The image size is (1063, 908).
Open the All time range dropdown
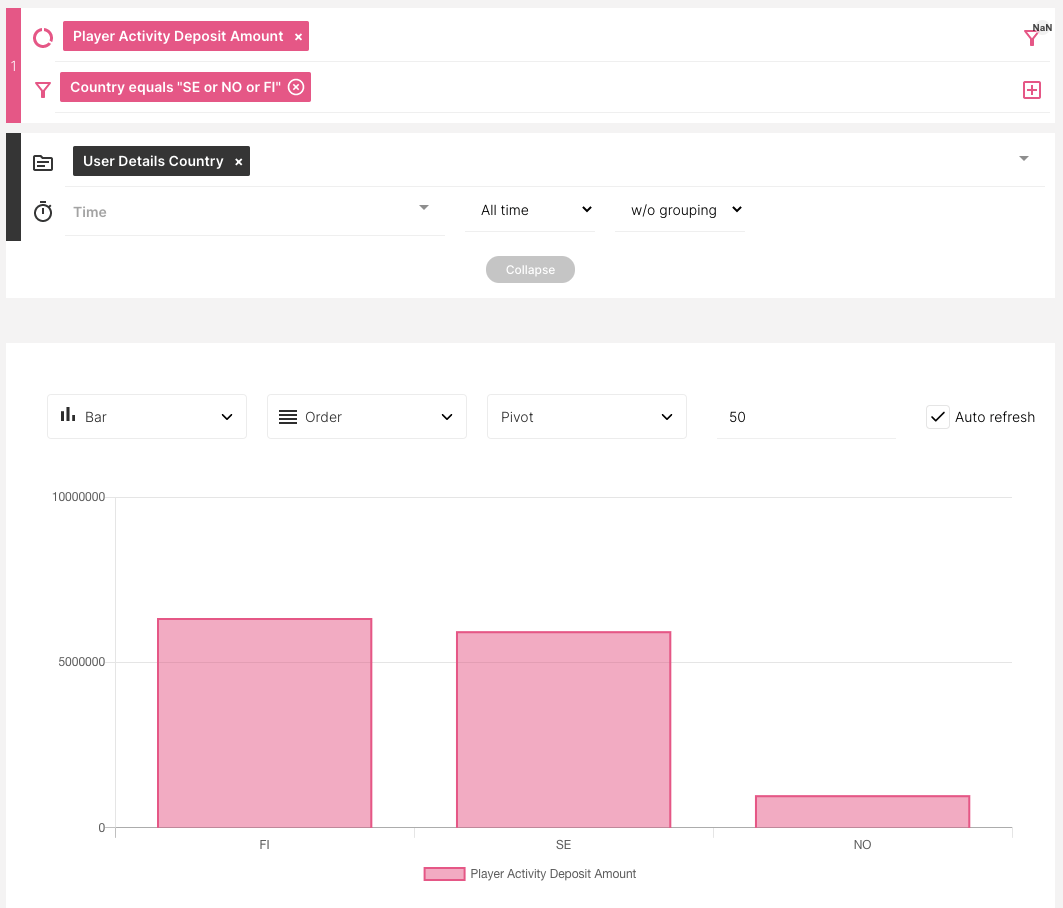click(530, 211)
